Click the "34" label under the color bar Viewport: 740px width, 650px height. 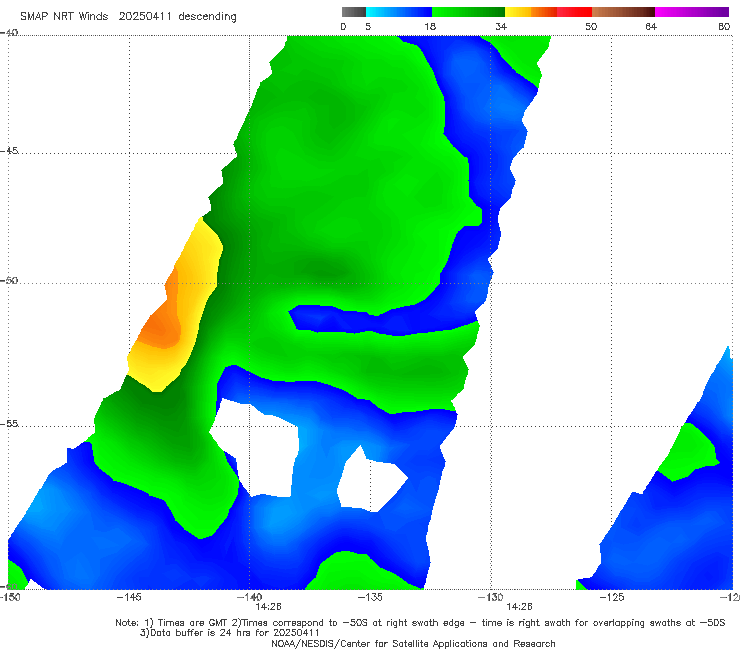point(501,27)
